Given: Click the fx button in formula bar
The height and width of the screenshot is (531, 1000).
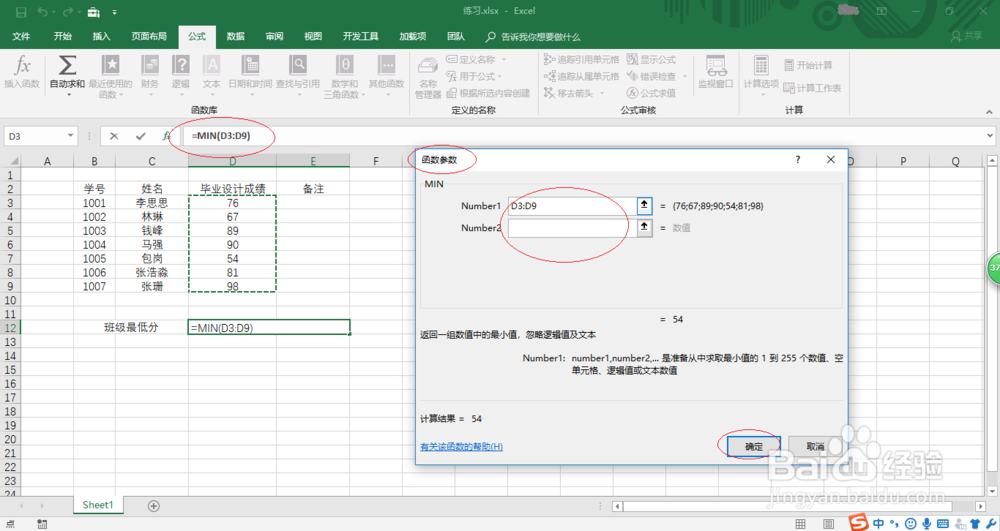Looking at the screenshot, I should point(166,136).
